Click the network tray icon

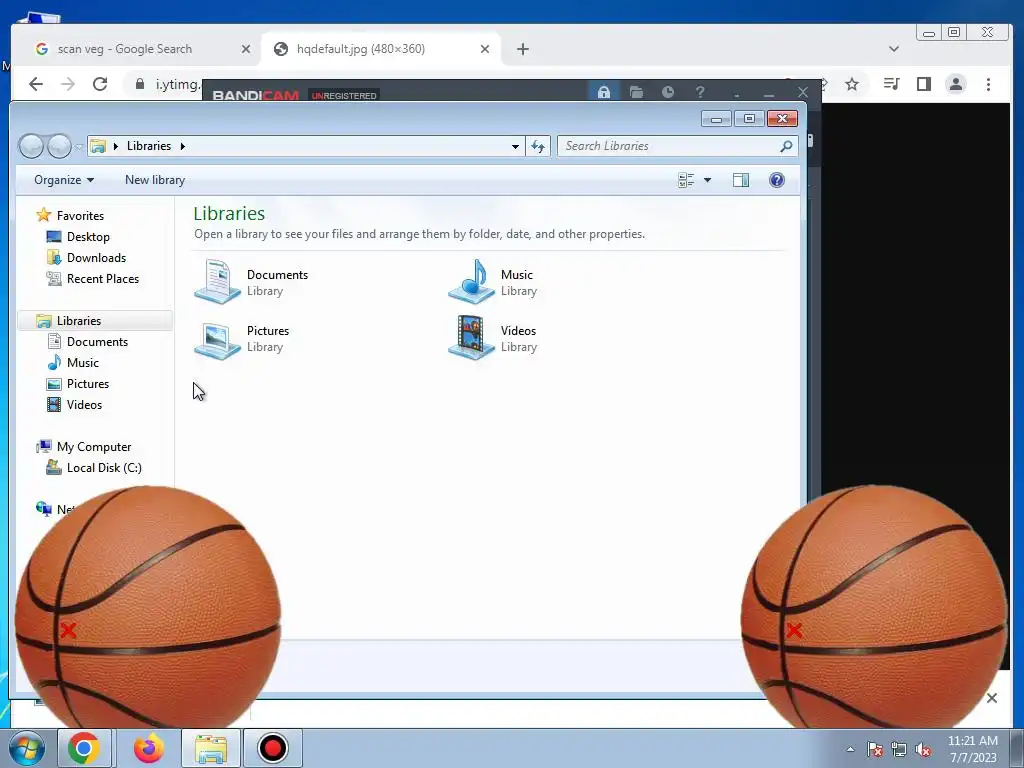pyautogui.click(x=899, y=750)
